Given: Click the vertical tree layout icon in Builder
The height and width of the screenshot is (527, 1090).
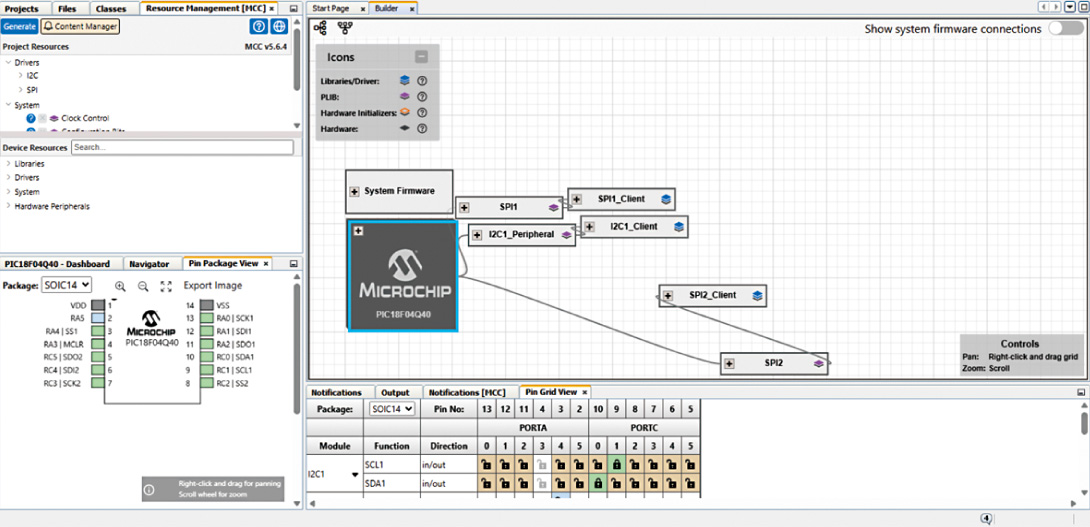Looking at the screenshot, I should coord(345,28).
